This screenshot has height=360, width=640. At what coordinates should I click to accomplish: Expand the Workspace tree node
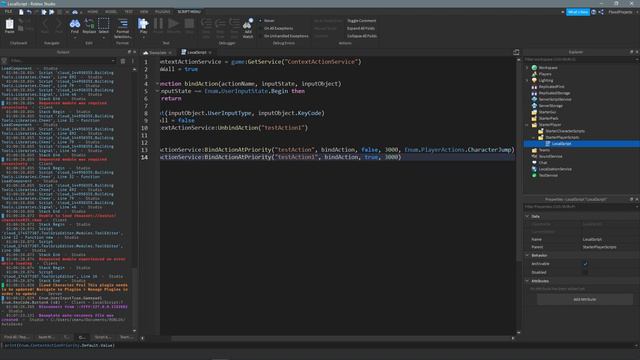coord(527,68)
